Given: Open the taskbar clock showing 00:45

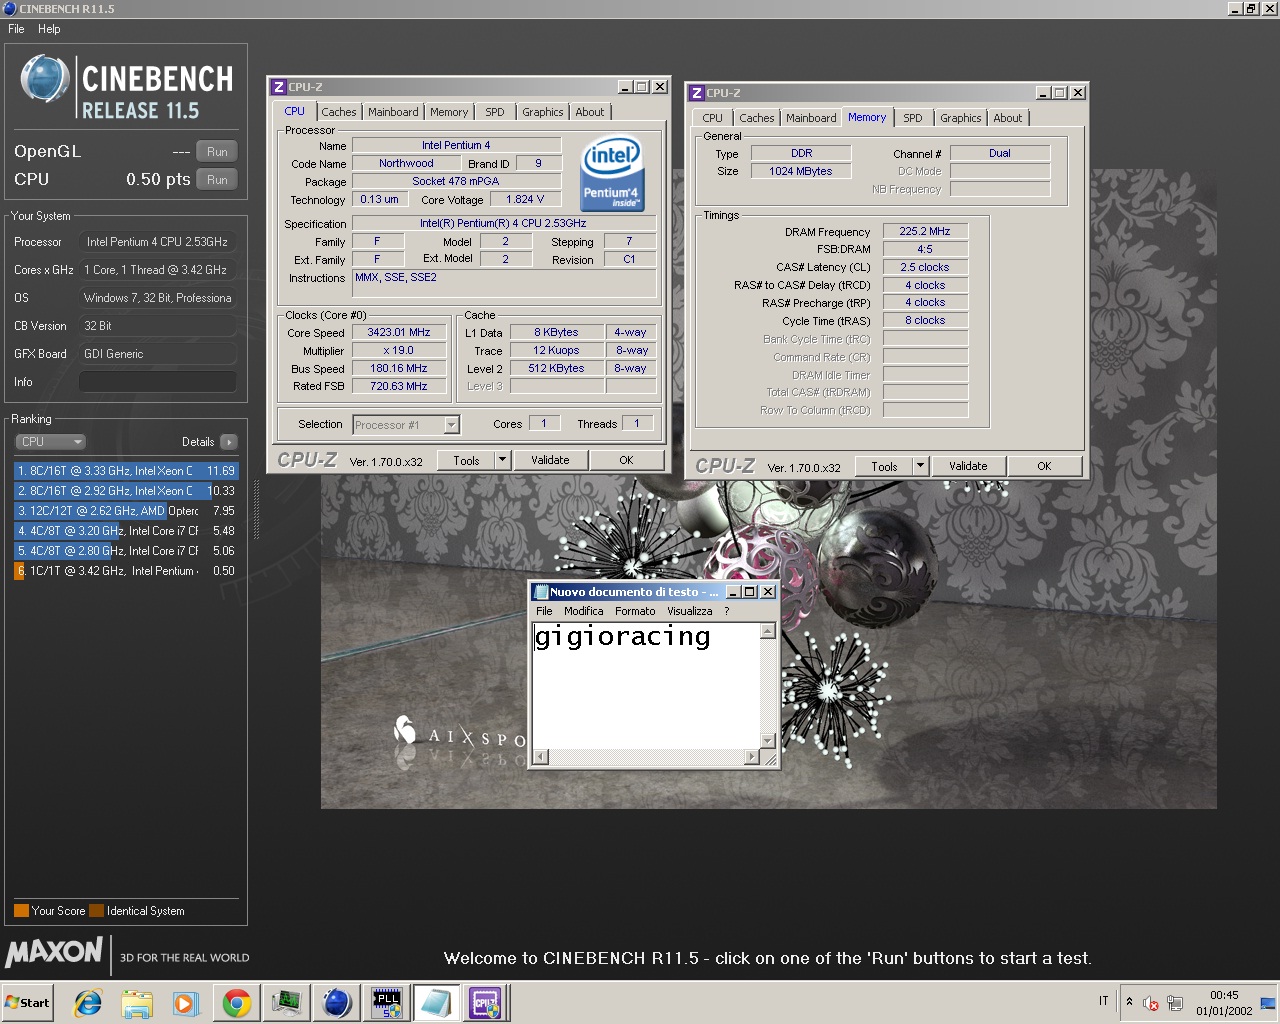Looking at the screenshot, I should click(1224, 1002).
